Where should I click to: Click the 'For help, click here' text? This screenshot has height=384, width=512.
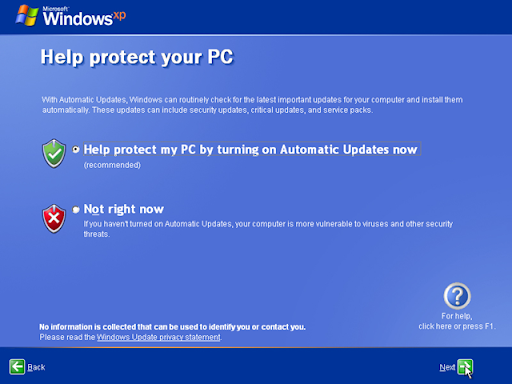click(x=457, y=321)
